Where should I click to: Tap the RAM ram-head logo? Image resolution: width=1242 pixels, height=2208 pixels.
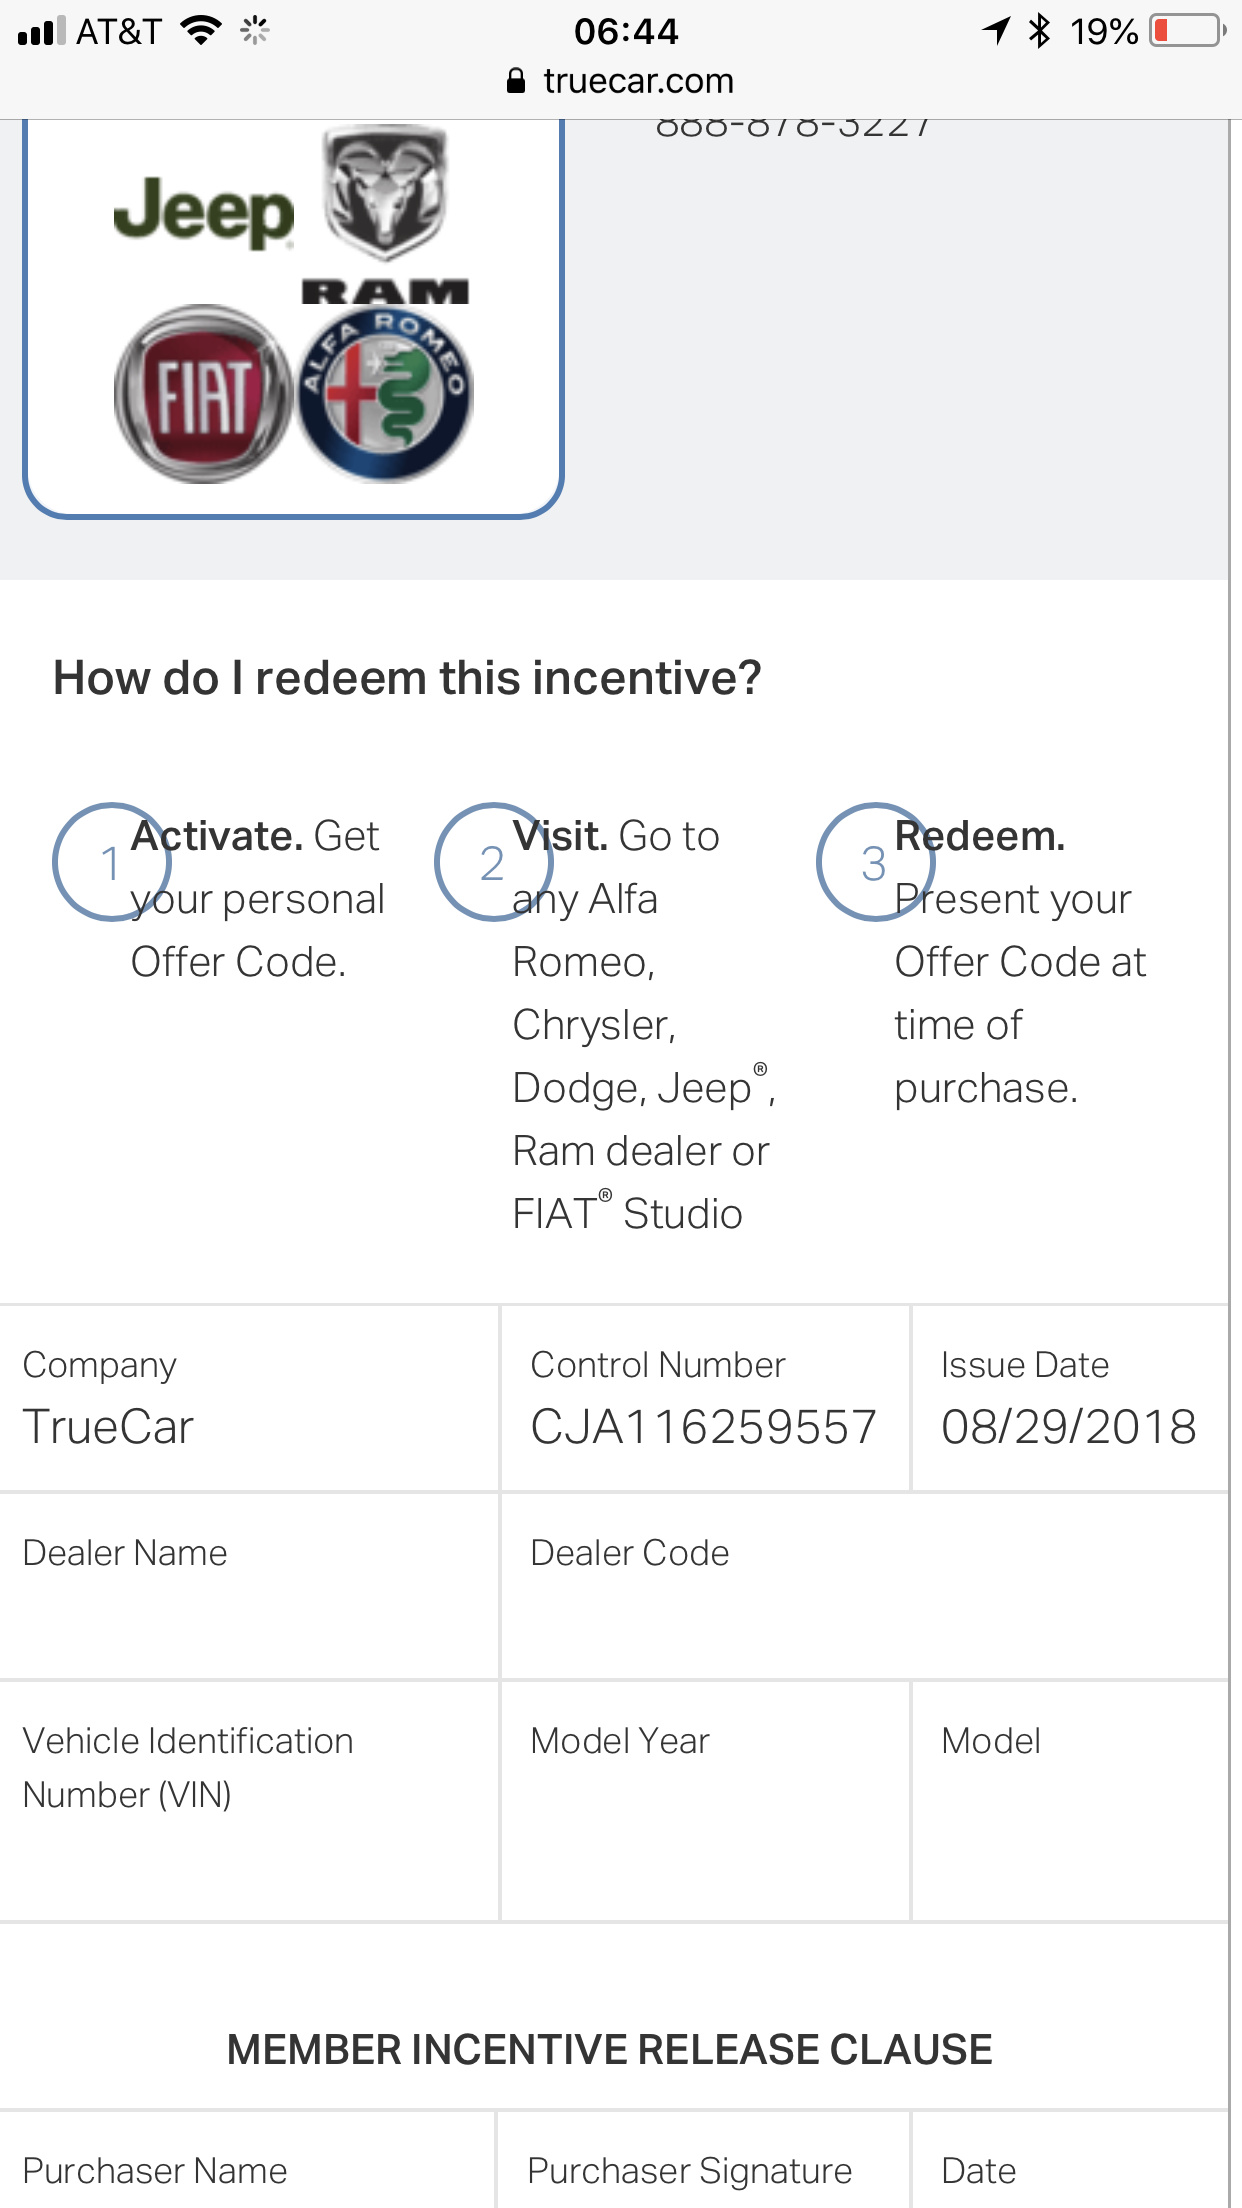coord(385,212)
